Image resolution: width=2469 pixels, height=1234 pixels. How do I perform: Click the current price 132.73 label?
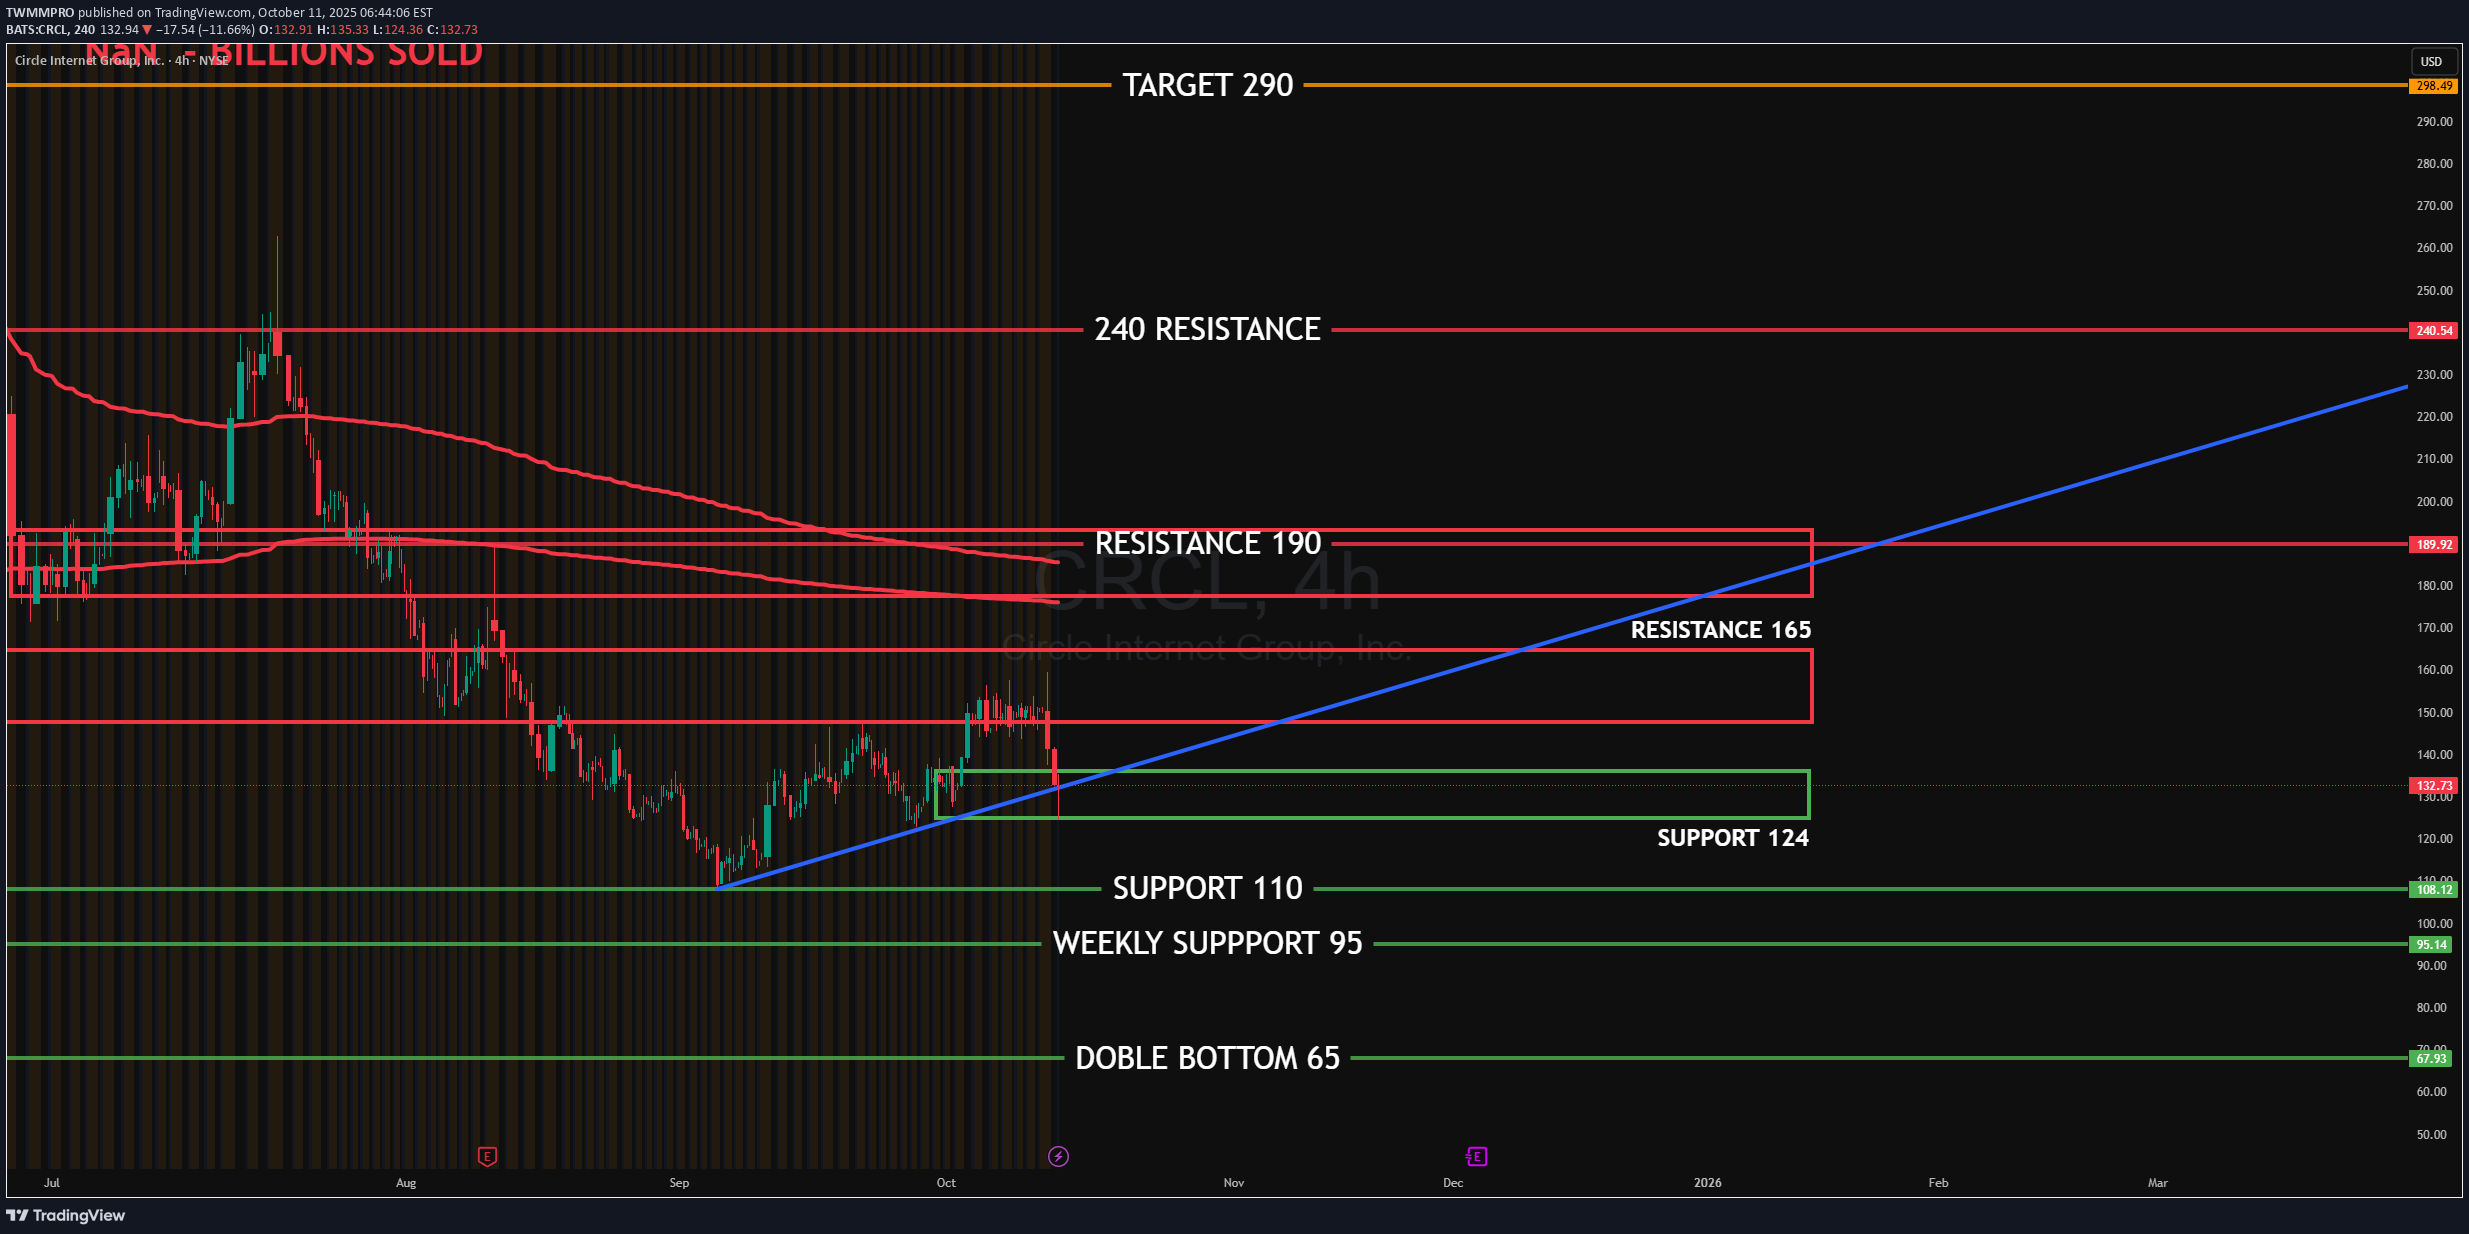tap(2433, 785)
